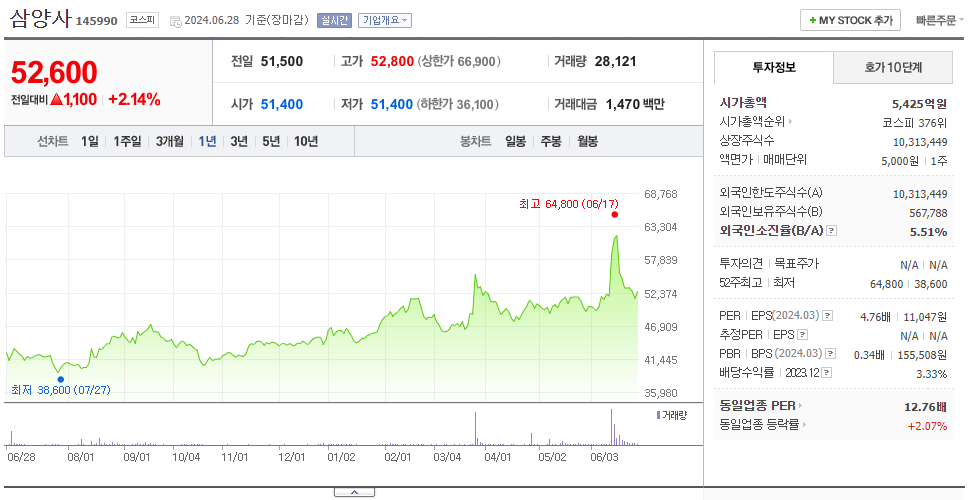
Task: Click the 3.33% dividend yield value
Action: pos(933,373)
